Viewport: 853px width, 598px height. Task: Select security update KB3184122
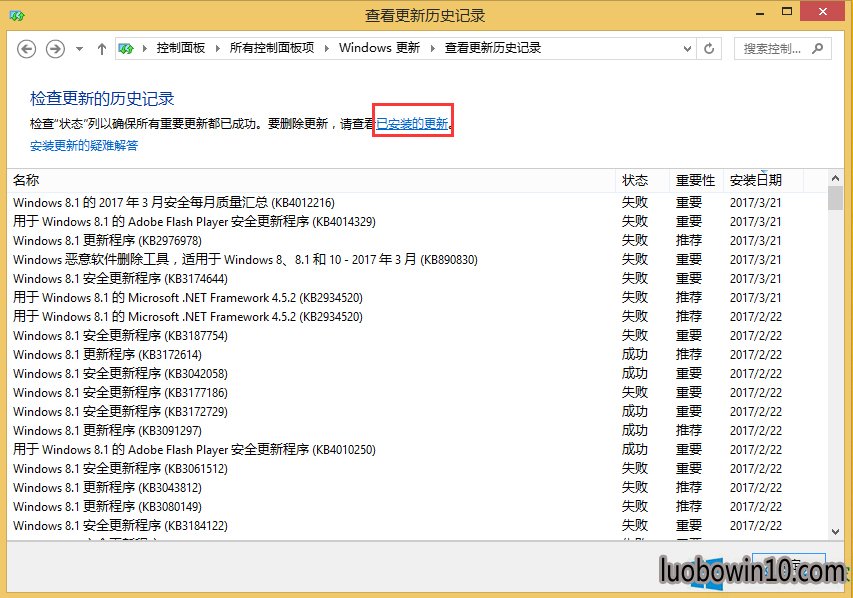click(x=417, y=526)
